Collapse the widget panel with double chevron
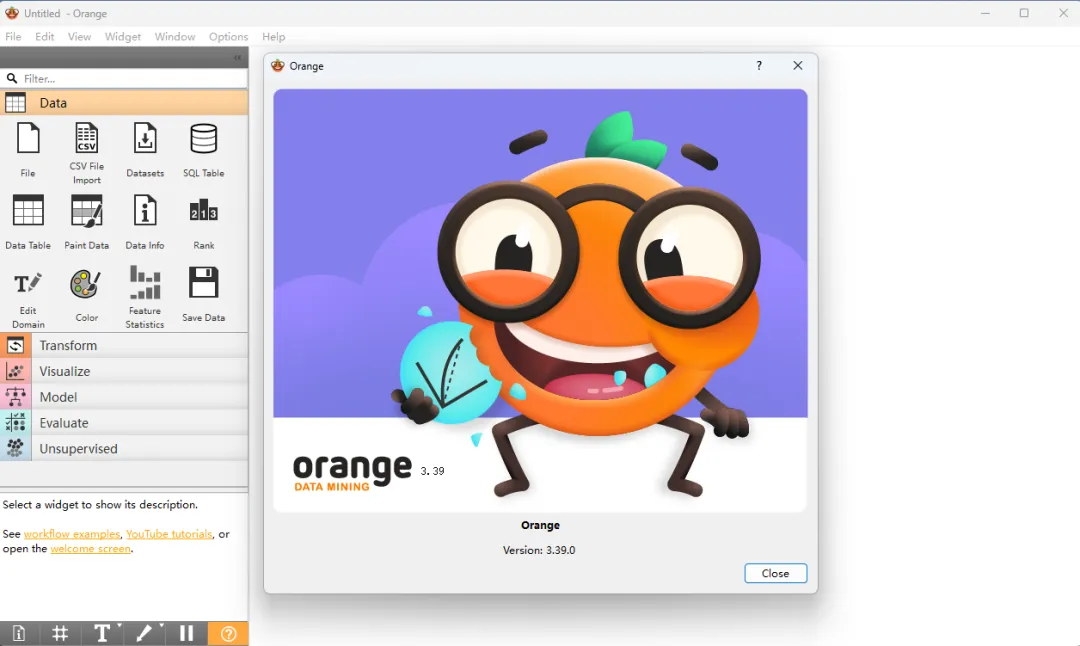Screen dimensions: 1080x646 pyautogui.click(x=238, y=58)
